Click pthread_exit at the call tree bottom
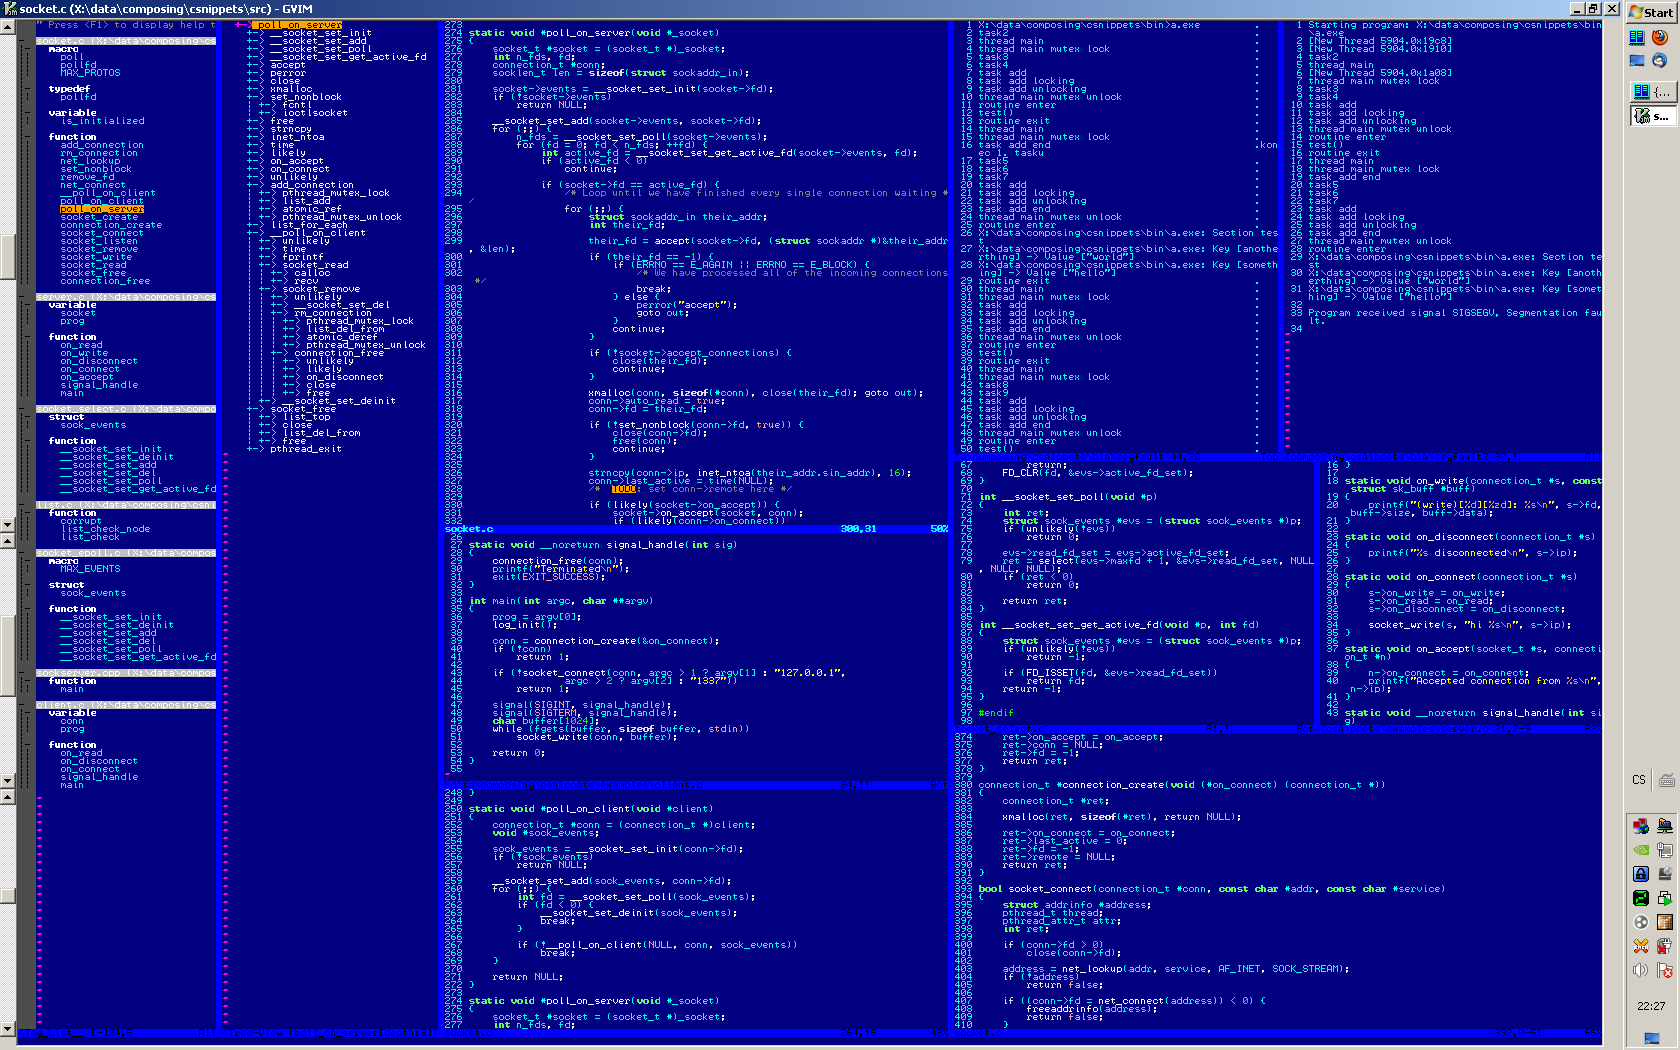 pos(306,449)
